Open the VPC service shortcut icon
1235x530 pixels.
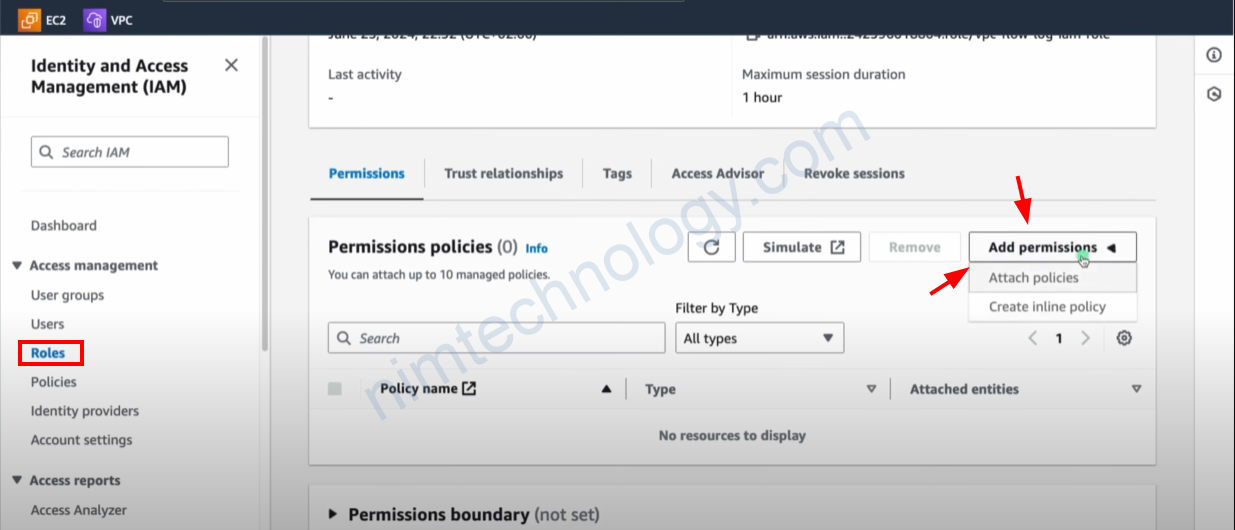pos(94,19)
